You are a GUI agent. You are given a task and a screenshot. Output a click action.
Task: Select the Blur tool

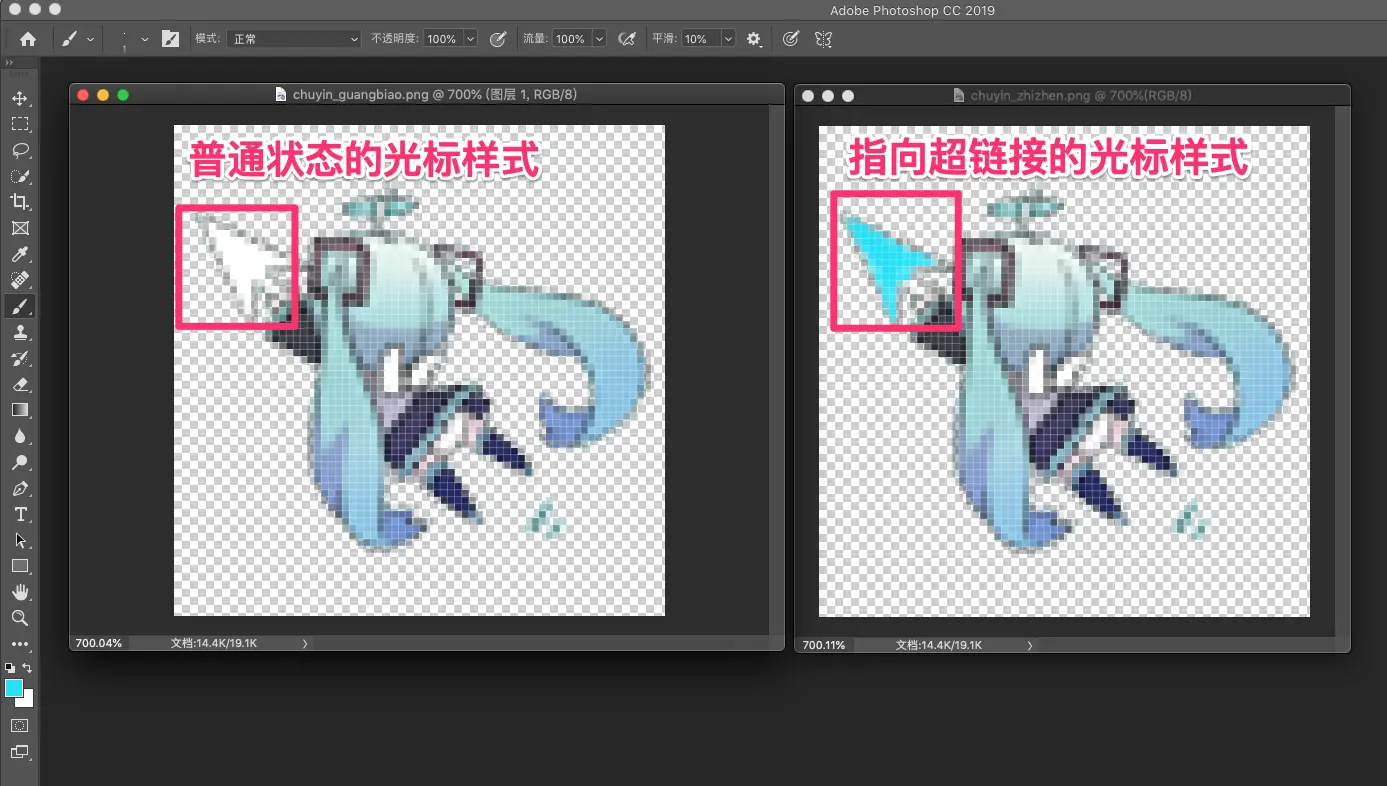19,436
